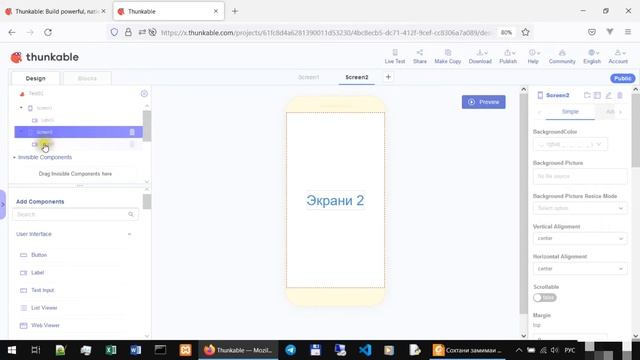The height and width of the screenshot is (360, 640).
Task: Open Live Test from the top toolbar
Action: [395, 57]
